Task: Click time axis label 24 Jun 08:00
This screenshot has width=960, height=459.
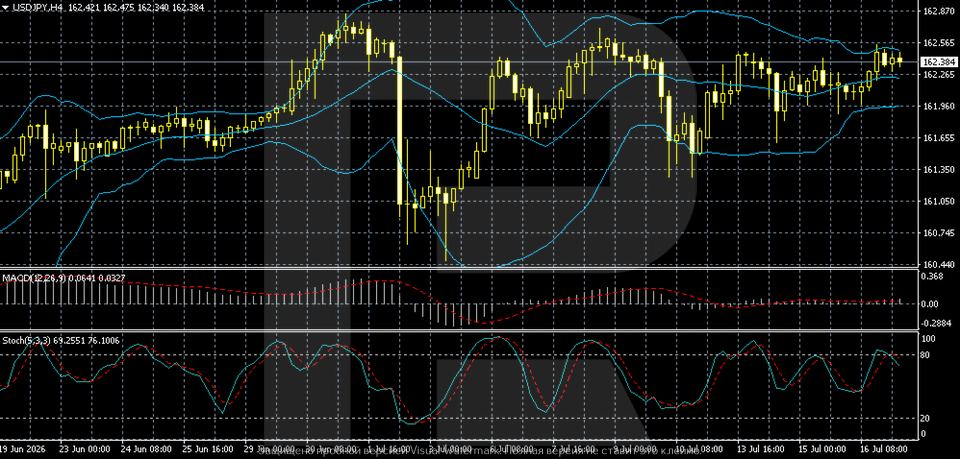Action: pos(146,449)
